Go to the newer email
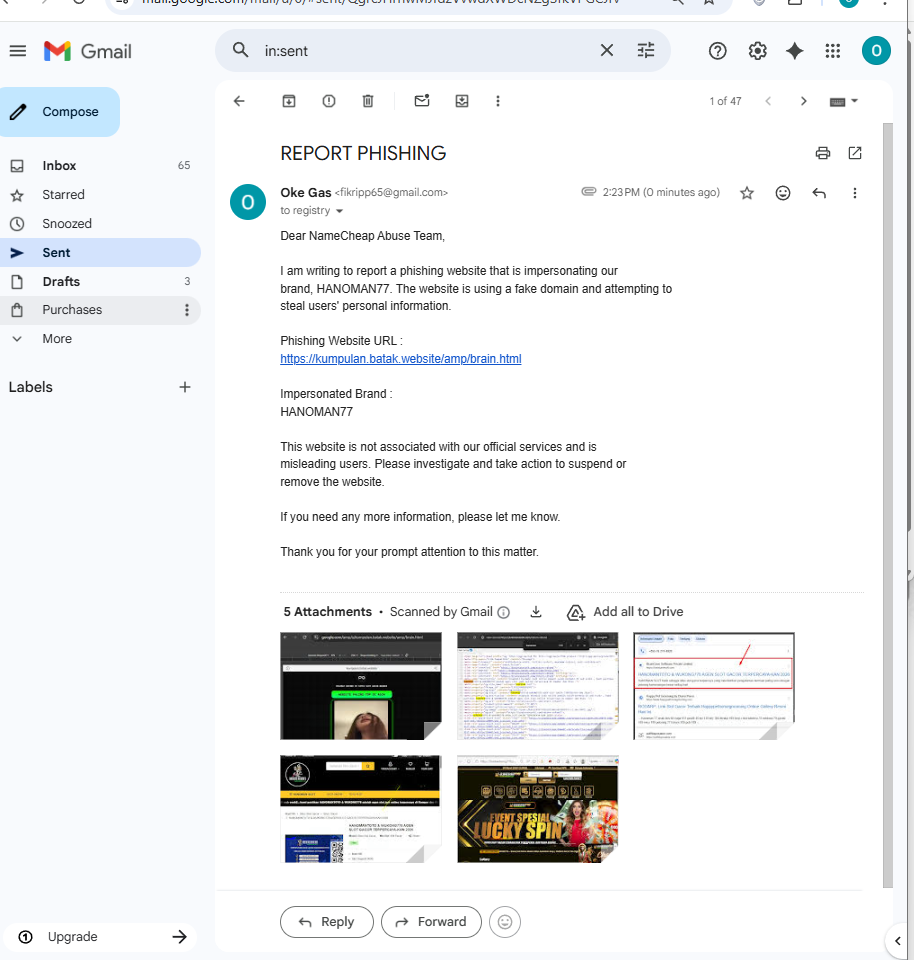The height and width of the screenshot is (960, 914). click(x=768, y=101)
